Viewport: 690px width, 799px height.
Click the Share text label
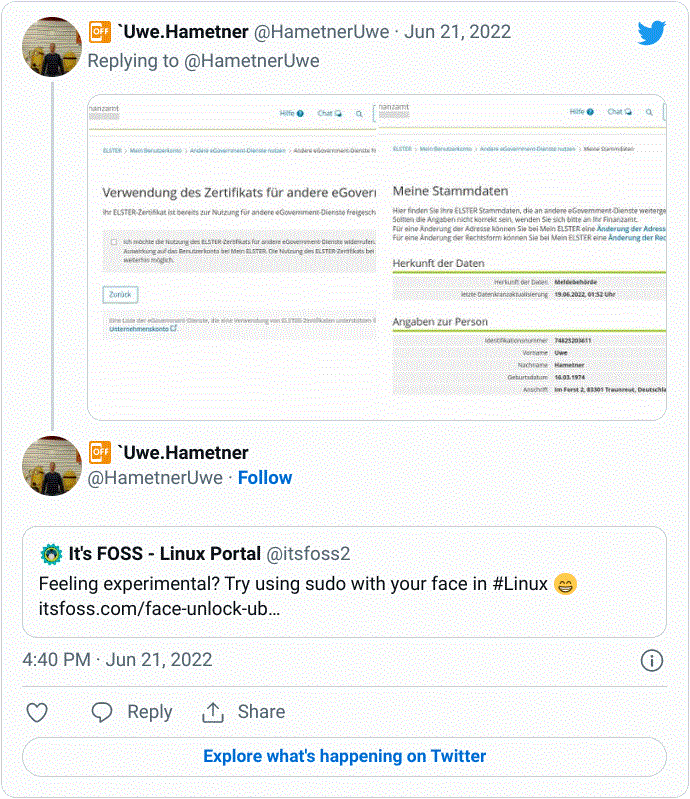[x=261, y=712]
